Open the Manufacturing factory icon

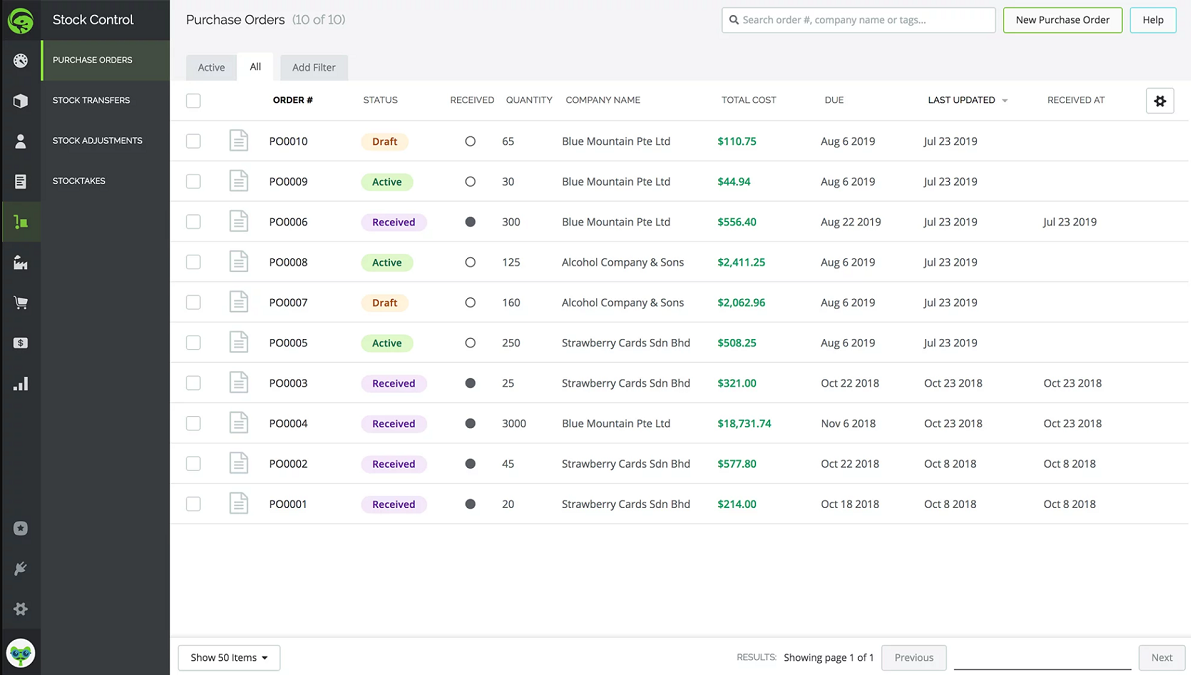point(20,262)
